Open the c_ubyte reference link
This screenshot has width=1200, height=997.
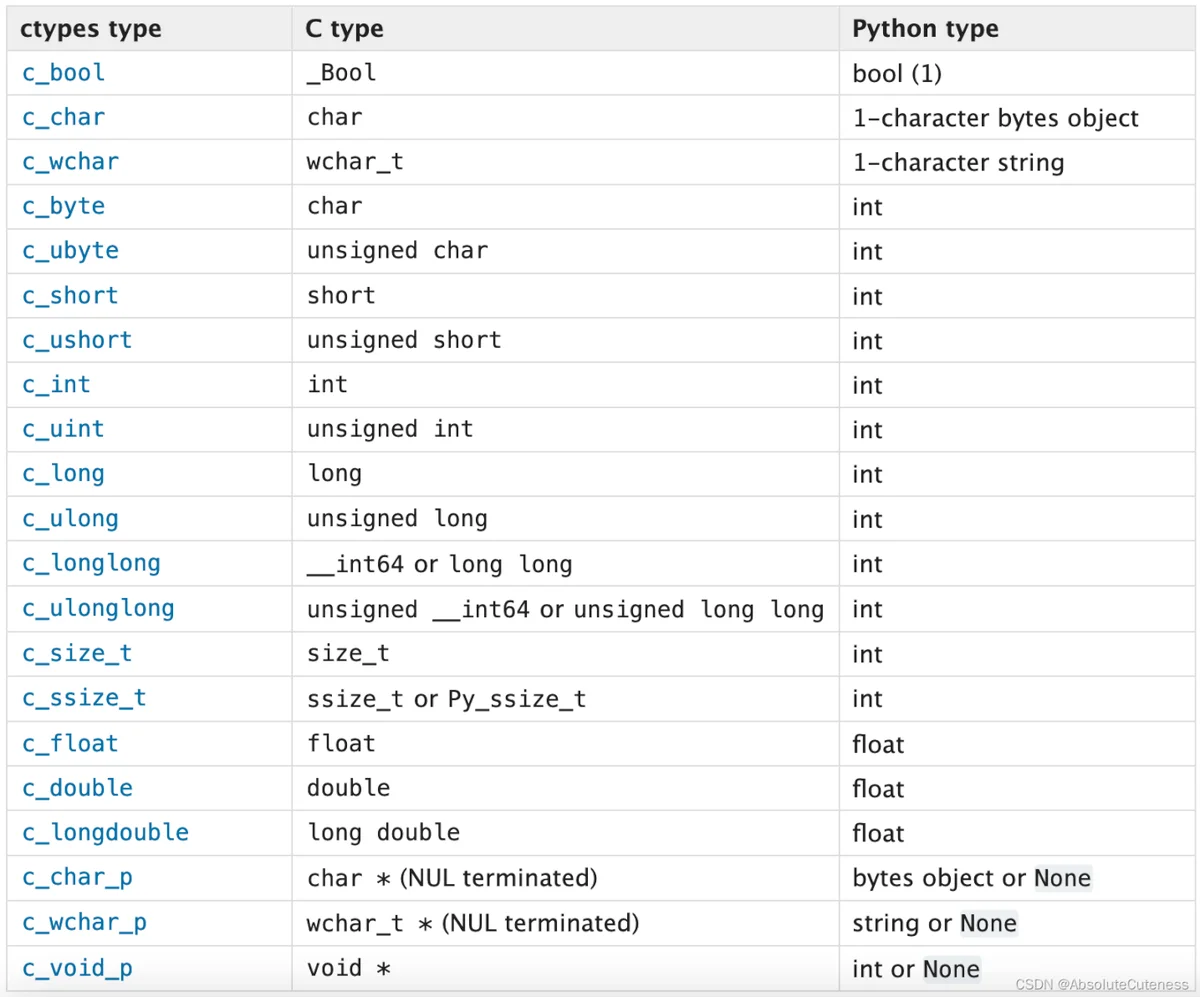click(70, 251)
